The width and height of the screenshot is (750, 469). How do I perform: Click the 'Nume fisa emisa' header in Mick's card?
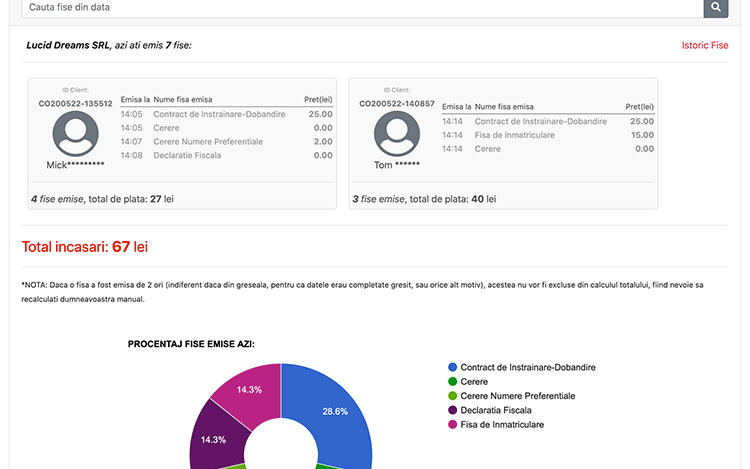tap(183, 100)
